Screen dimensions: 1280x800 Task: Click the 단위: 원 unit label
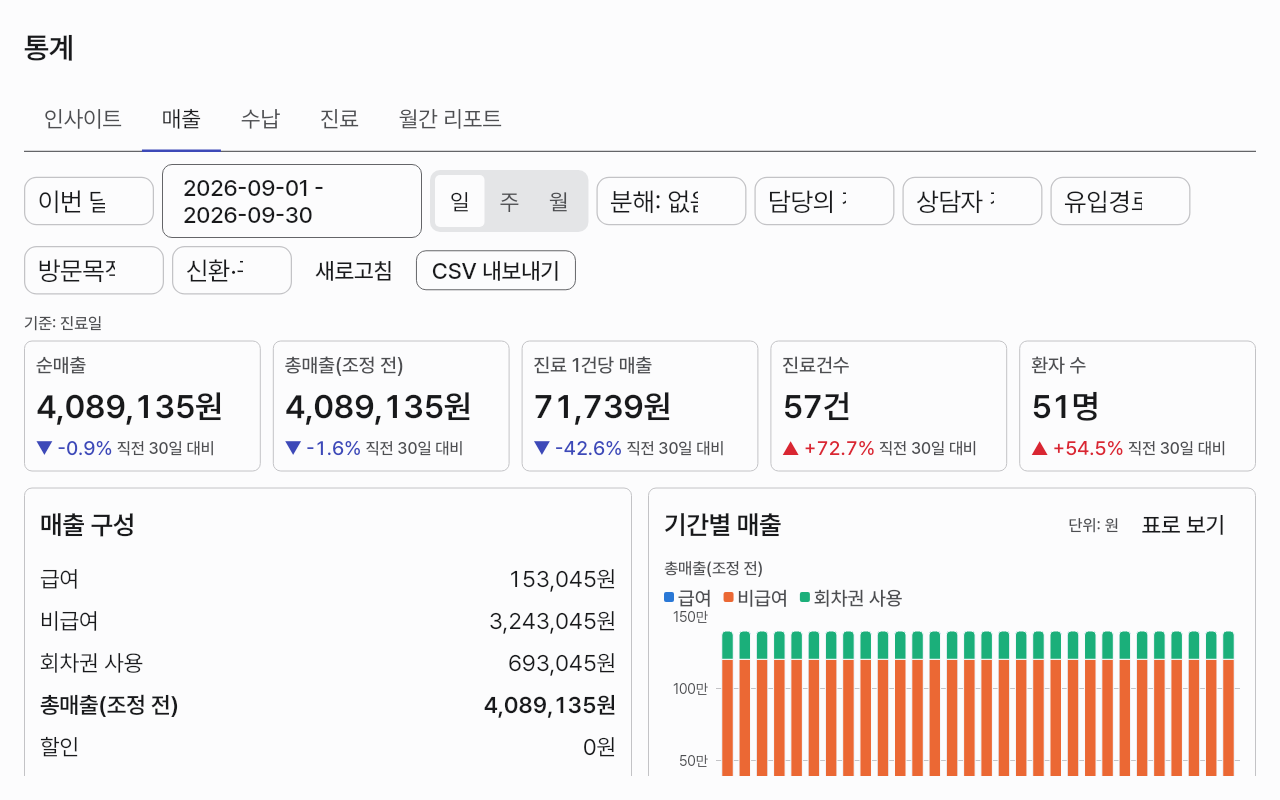(x=1093, y=525)
